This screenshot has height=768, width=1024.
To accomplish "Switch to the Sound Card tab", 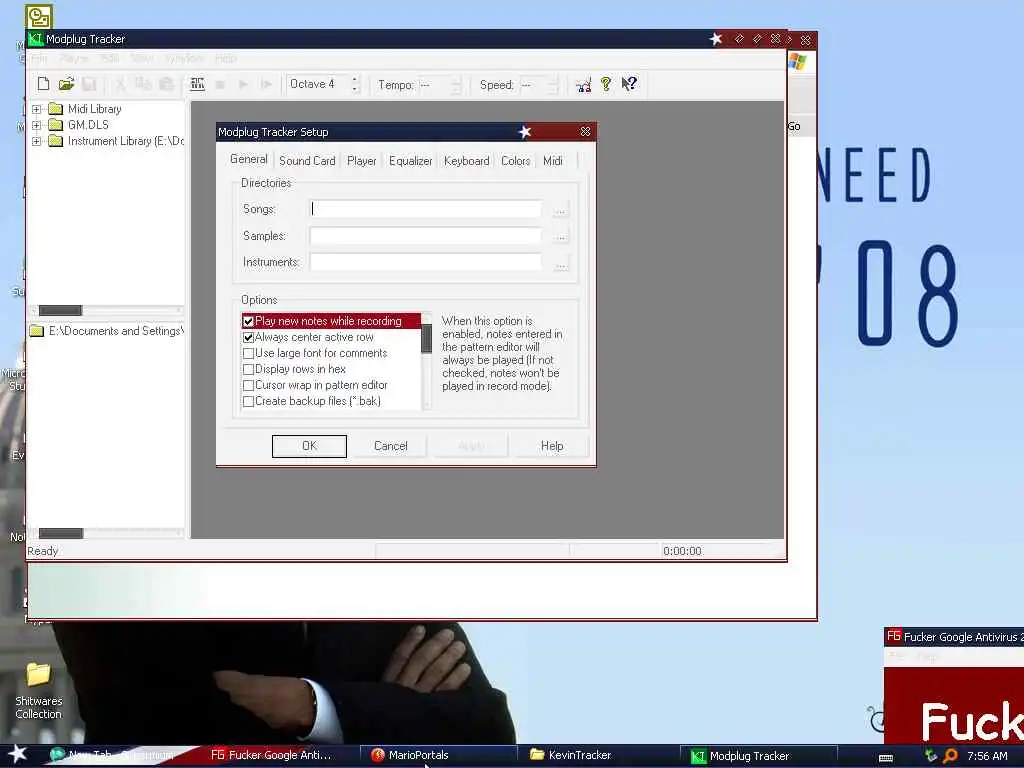I will (307, 161).
